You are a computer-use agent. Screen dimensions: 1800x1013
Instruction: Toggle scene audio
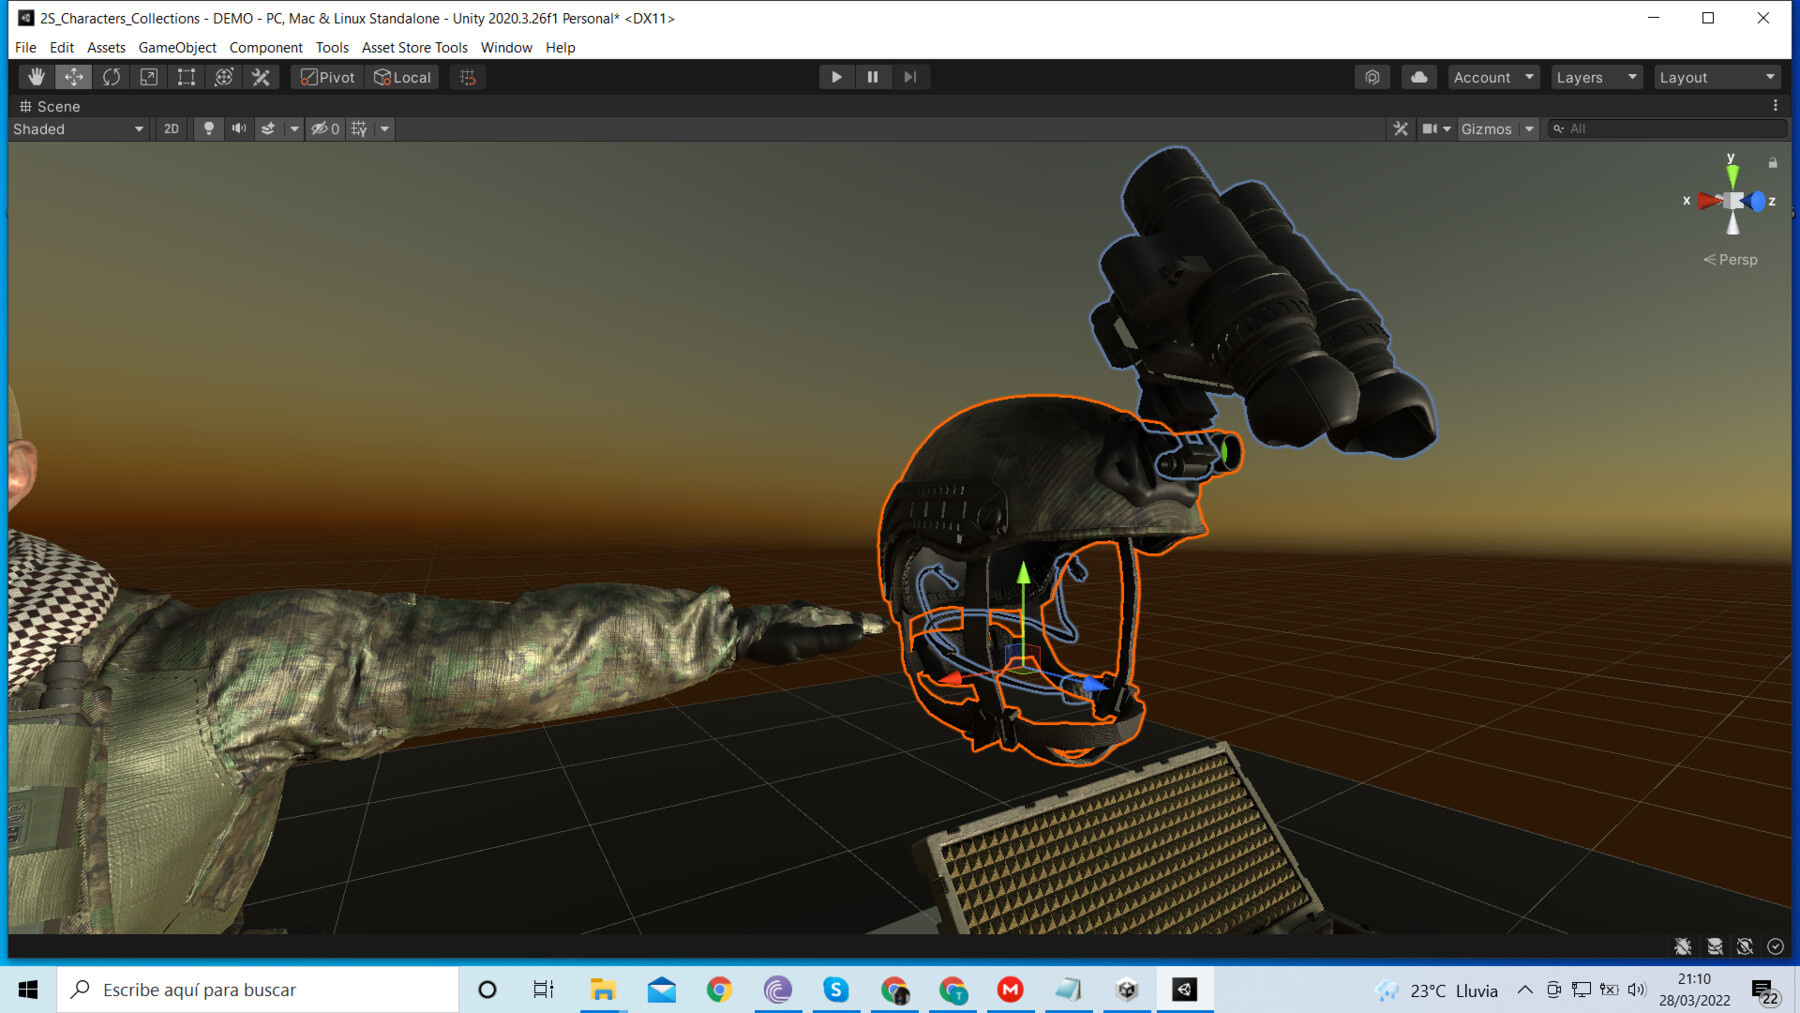[239, 129]
